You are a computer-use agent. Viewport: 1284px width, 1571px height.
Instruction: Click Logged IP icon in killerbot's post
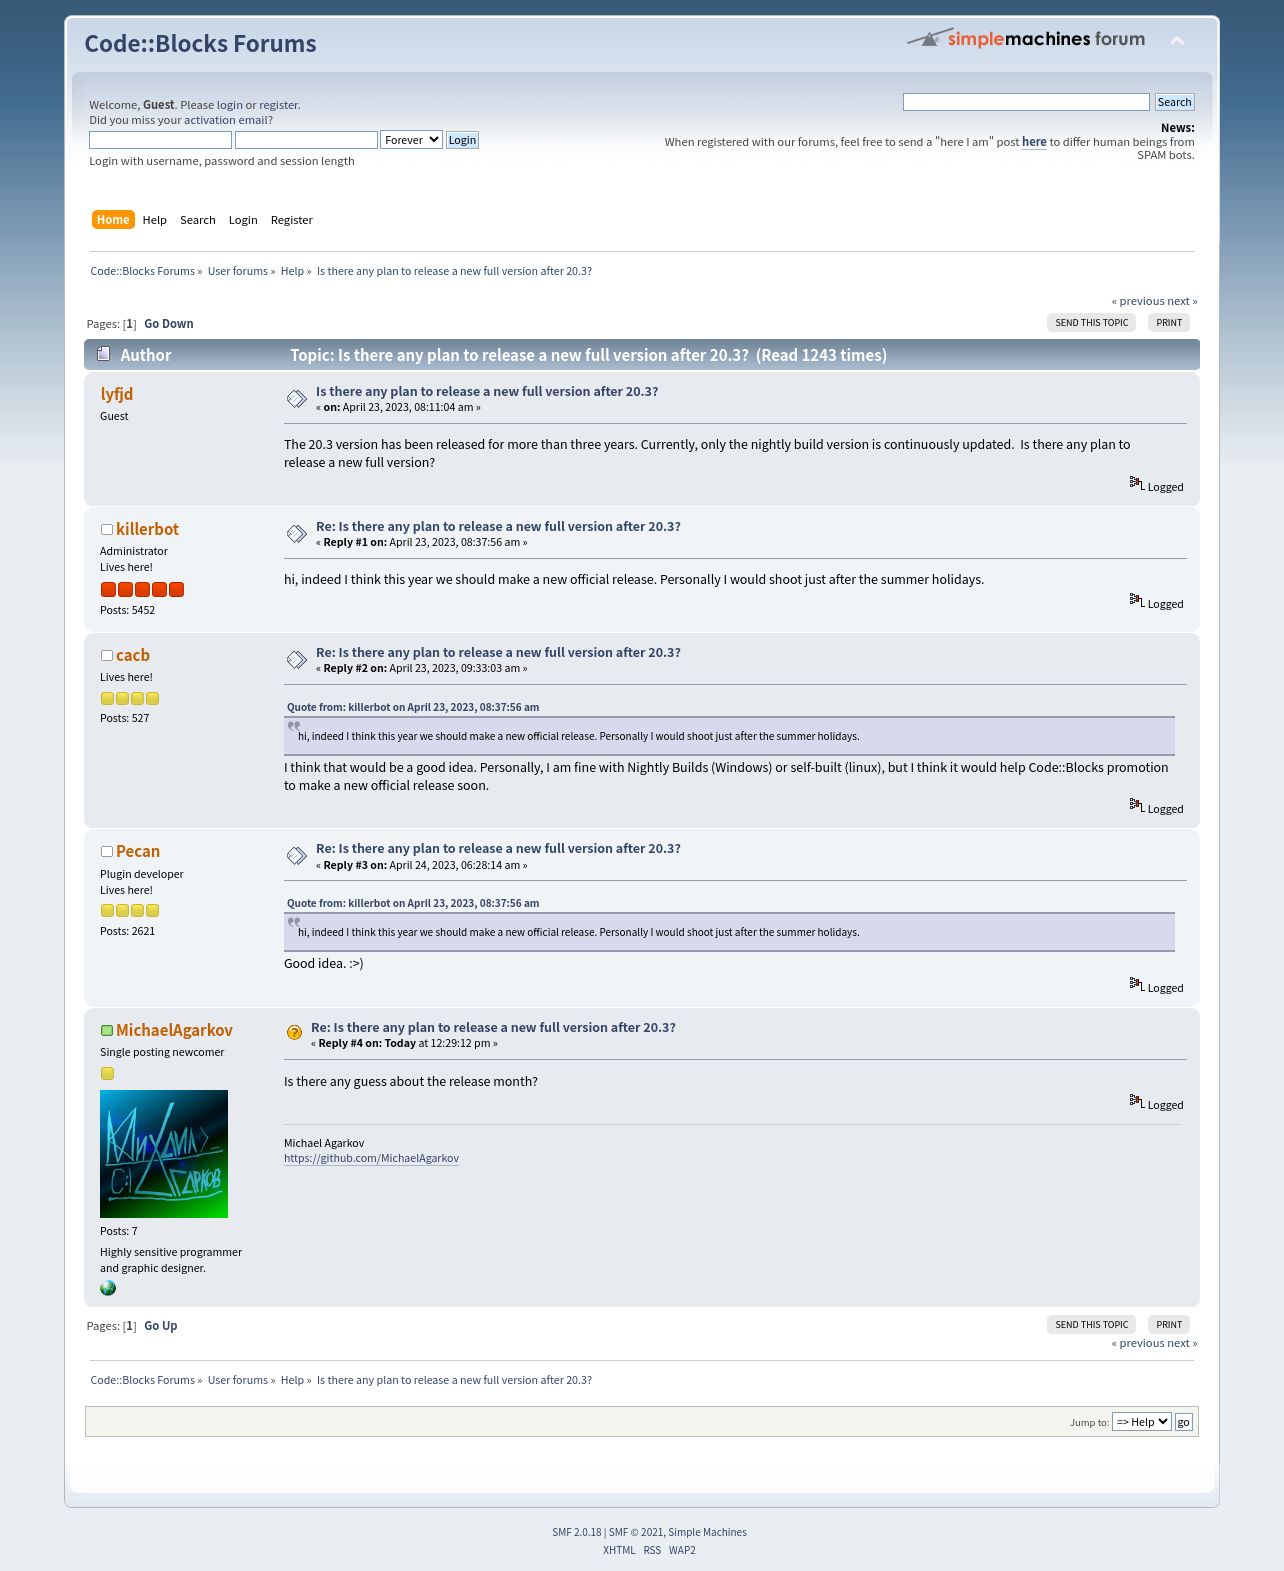1137,600
